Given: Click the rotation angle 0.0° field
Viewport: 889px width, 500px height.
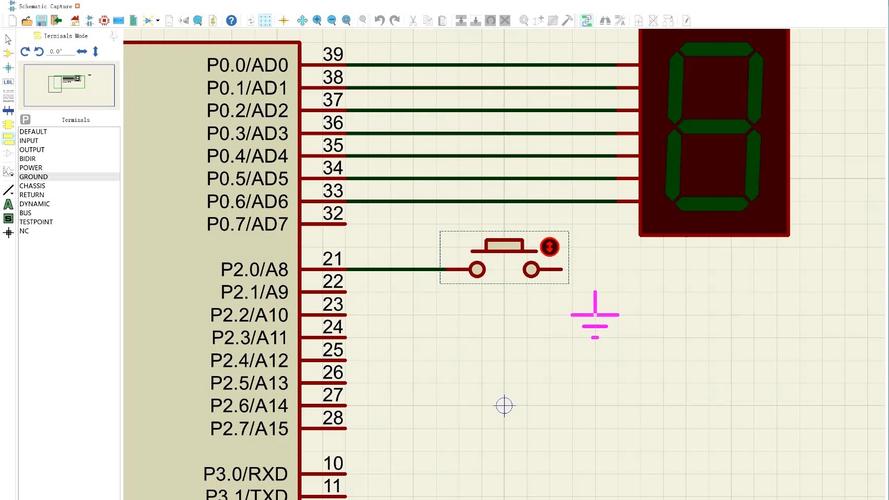Looking at the screenshot, I should [60, 52].
